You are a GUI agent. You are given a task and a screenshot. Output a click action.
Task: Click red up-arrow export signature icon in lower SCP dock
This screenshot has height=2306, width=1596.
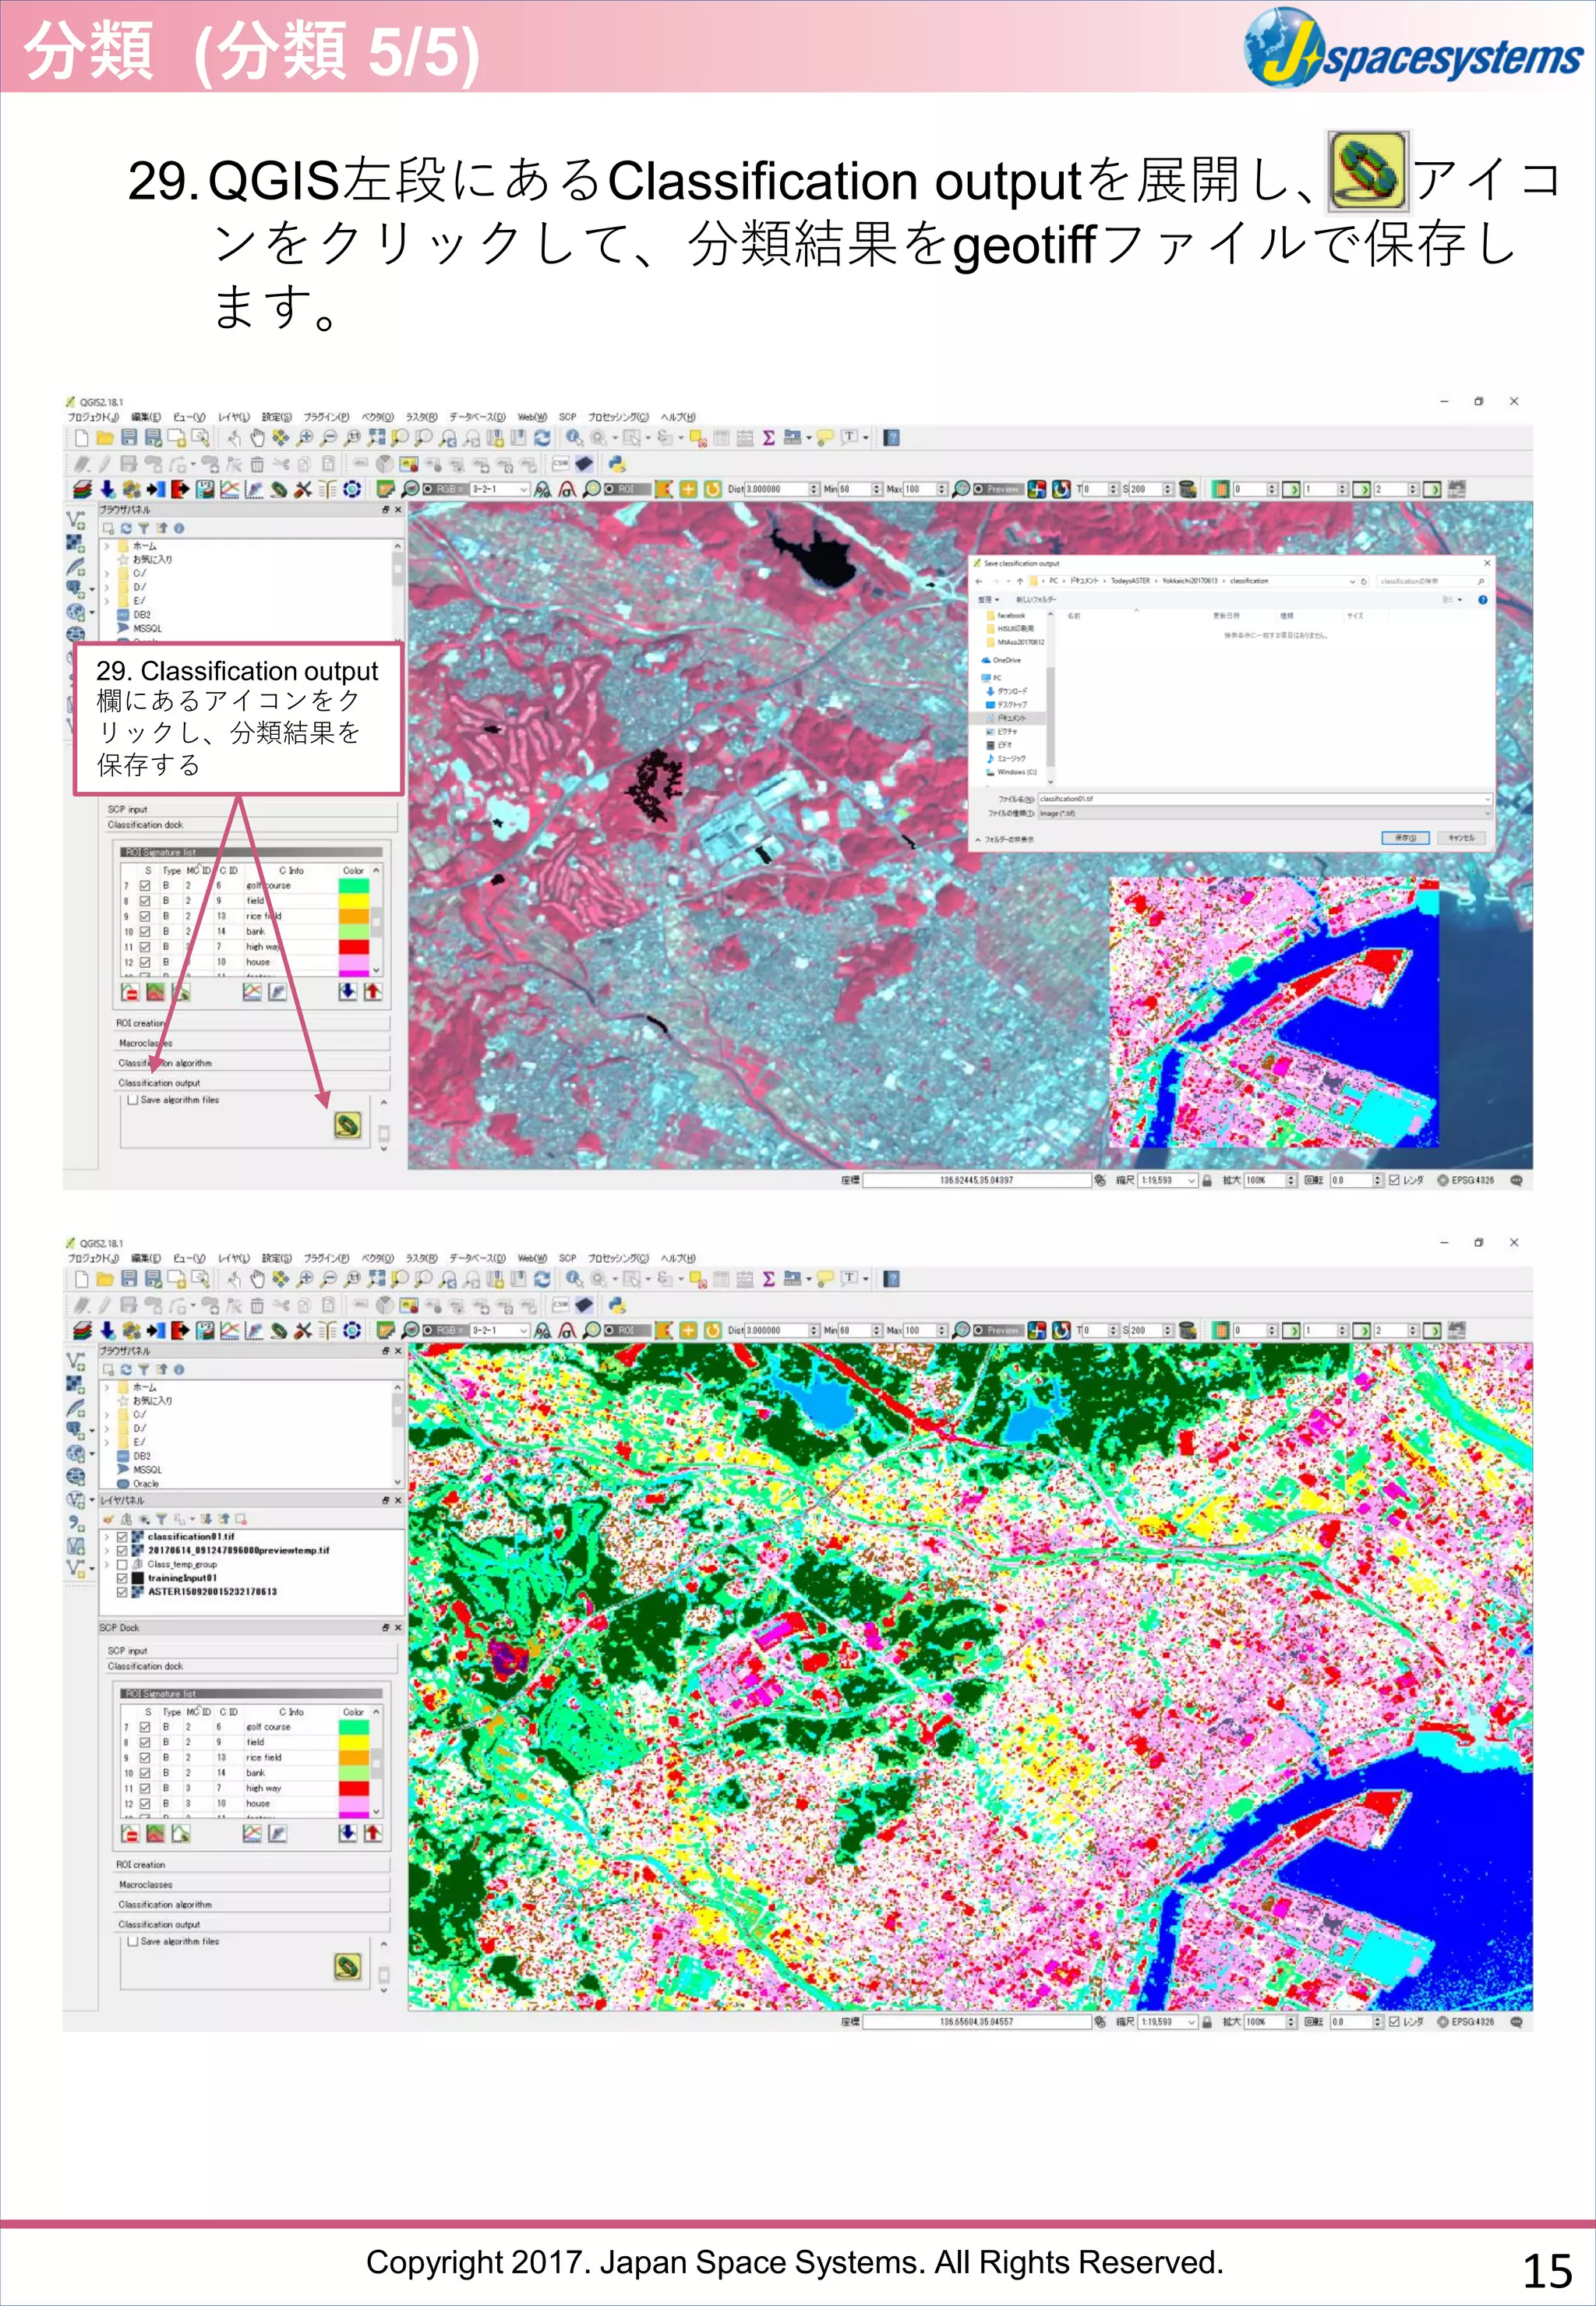373,1833
